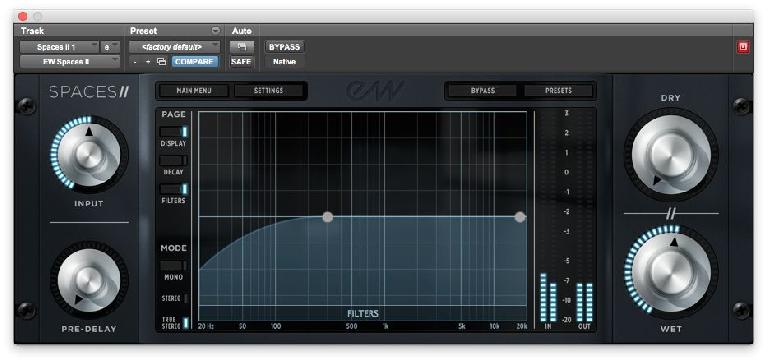Open the MAIN MENU in Spaces II
Viewport: 768px width, 363px height.
point(193,91)
